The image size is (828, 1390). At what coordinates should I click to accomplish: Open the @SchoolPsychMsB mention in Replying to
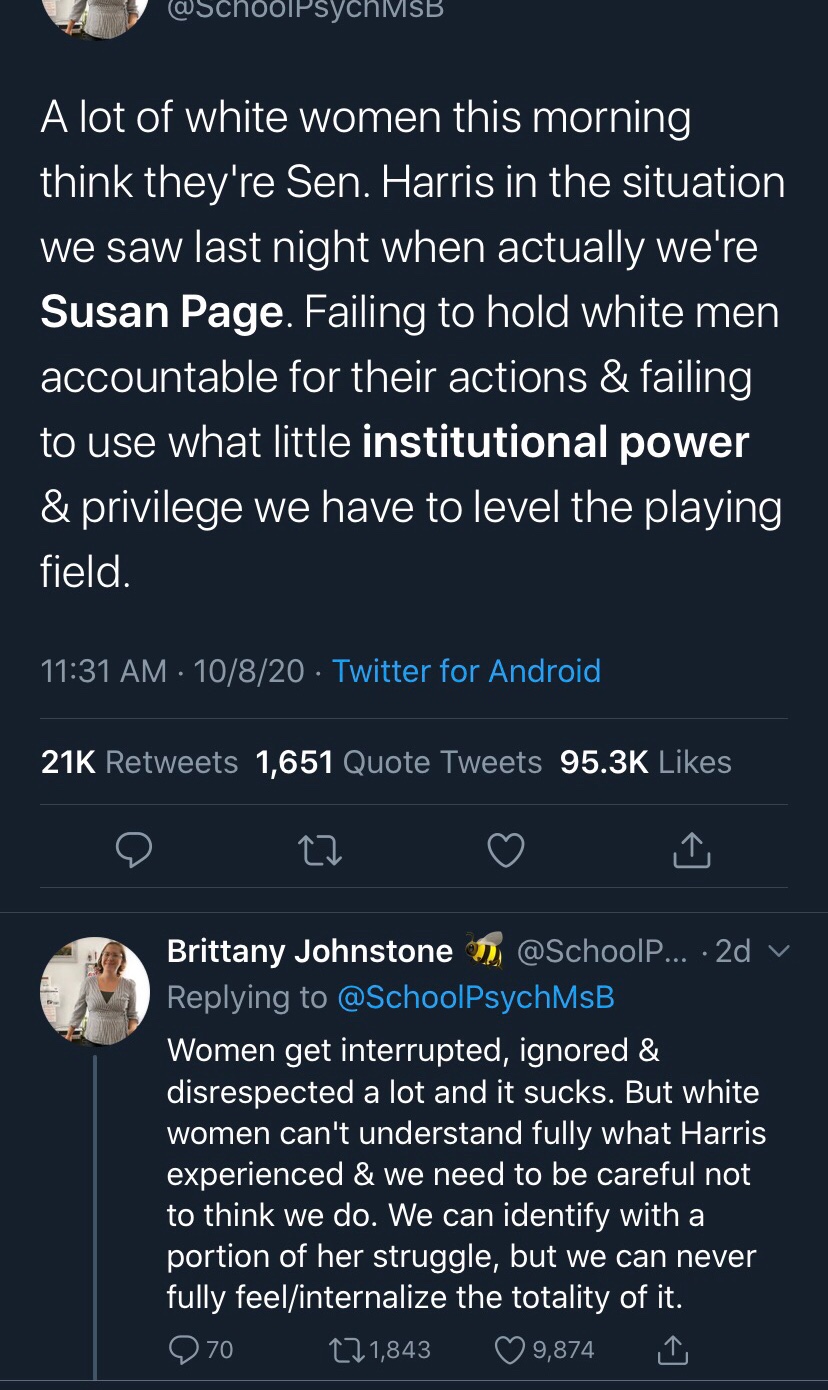coord(476,997)
